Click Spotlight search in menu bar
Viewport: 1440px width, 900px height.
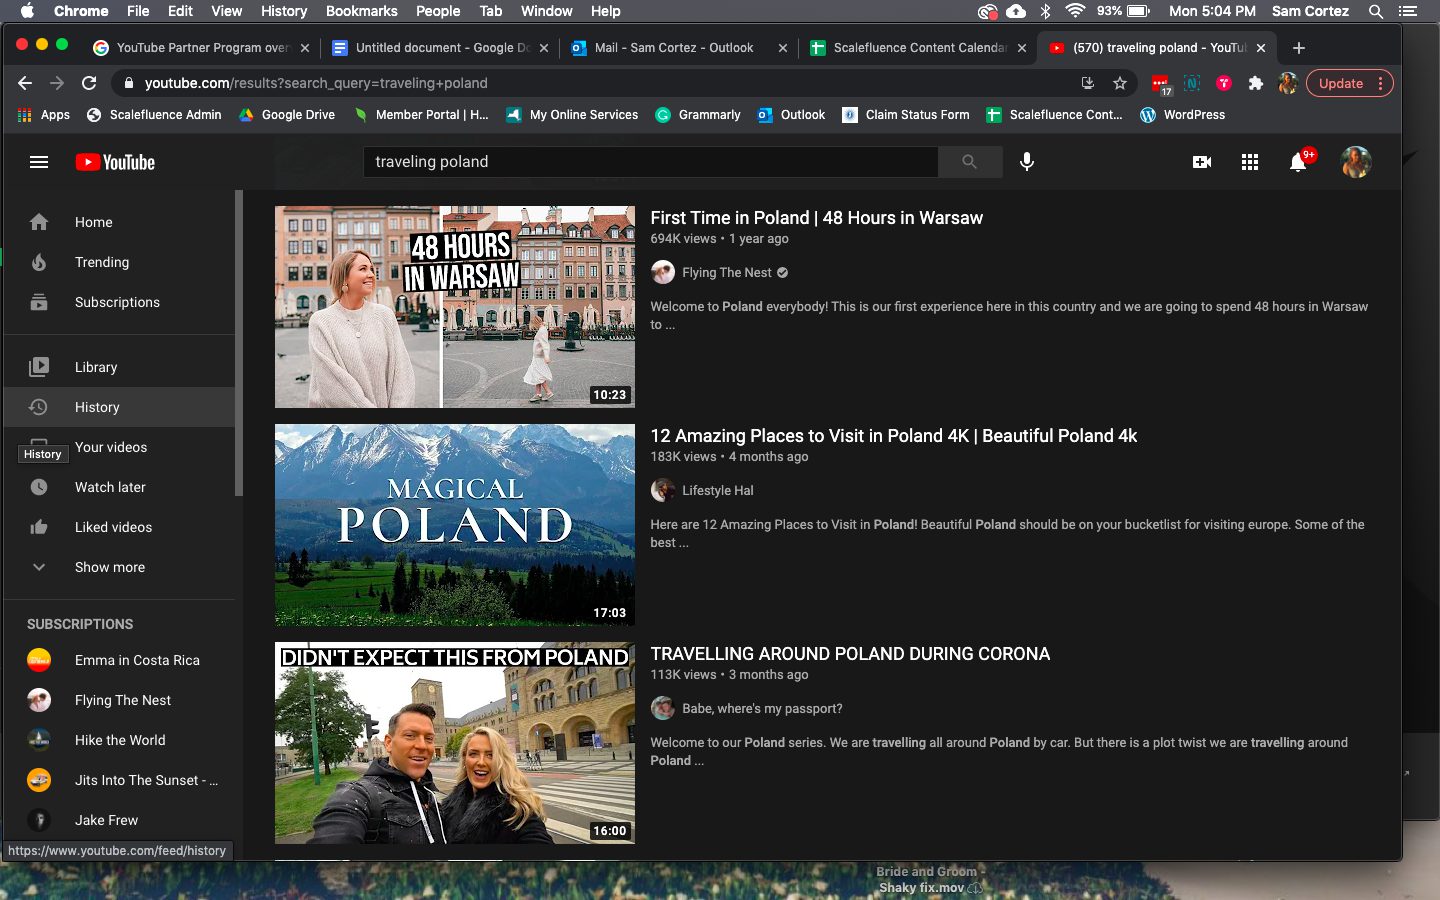click(x=1376, y=11)
